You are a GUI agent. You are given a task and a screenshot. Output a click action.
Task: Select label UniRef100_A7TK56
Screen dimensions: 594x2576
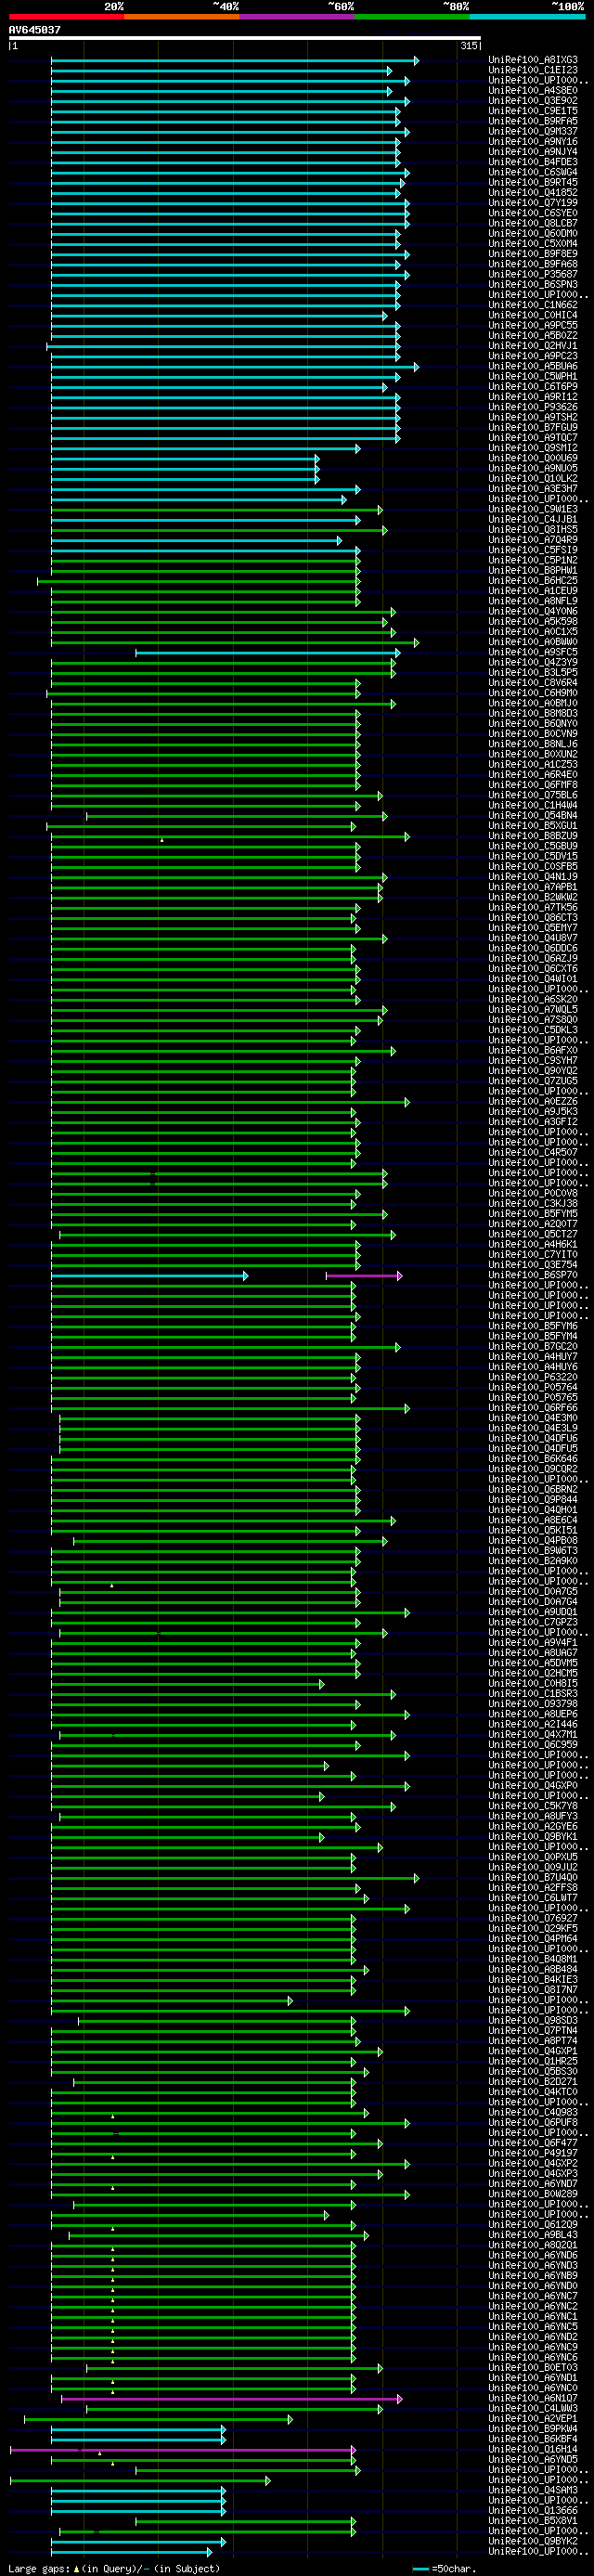pos(532,907)
